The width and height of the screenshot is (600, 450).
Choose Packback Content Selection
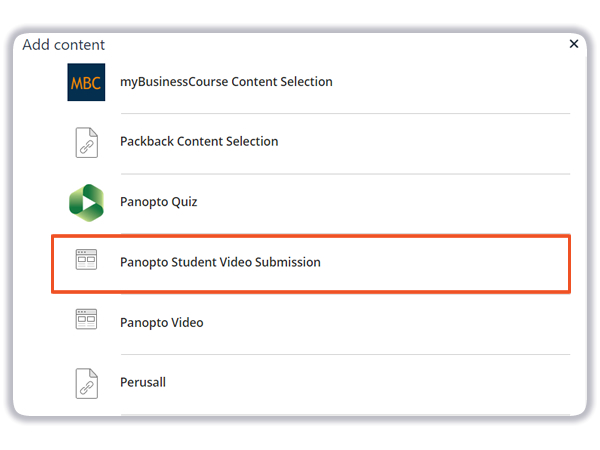point(199,142)
